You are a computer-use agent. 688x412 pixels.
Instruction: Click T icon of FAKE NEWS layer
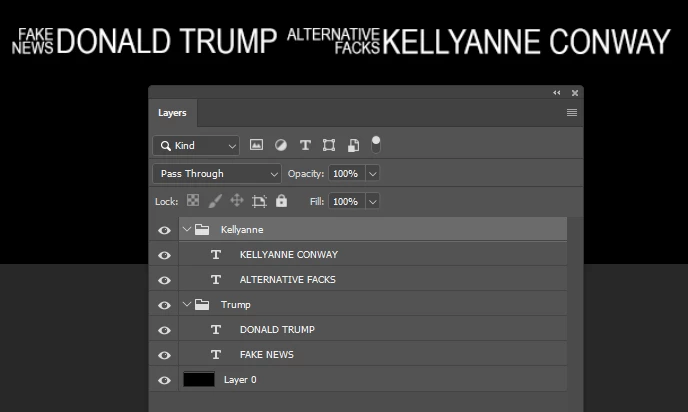215,355
